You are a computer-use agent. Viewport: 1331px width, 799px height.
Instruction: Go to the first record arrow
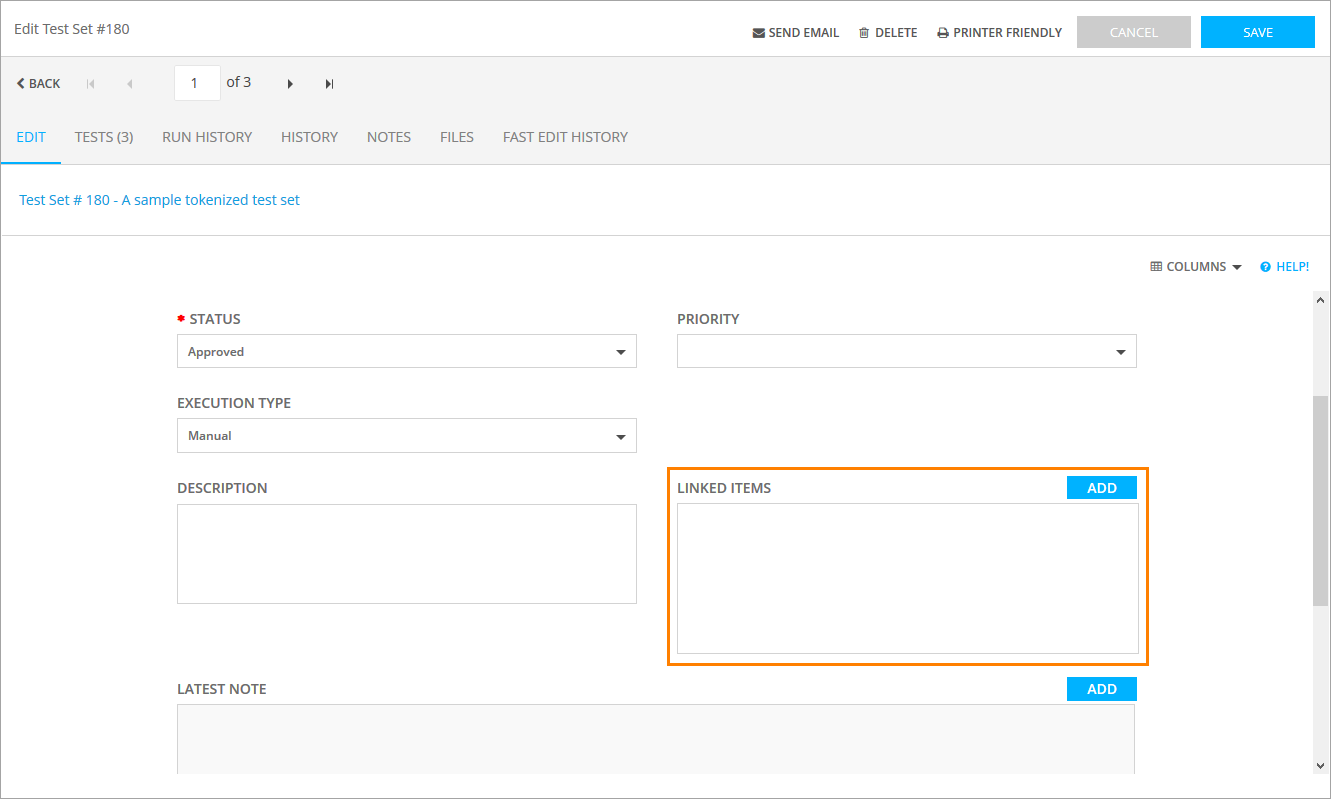91,84
